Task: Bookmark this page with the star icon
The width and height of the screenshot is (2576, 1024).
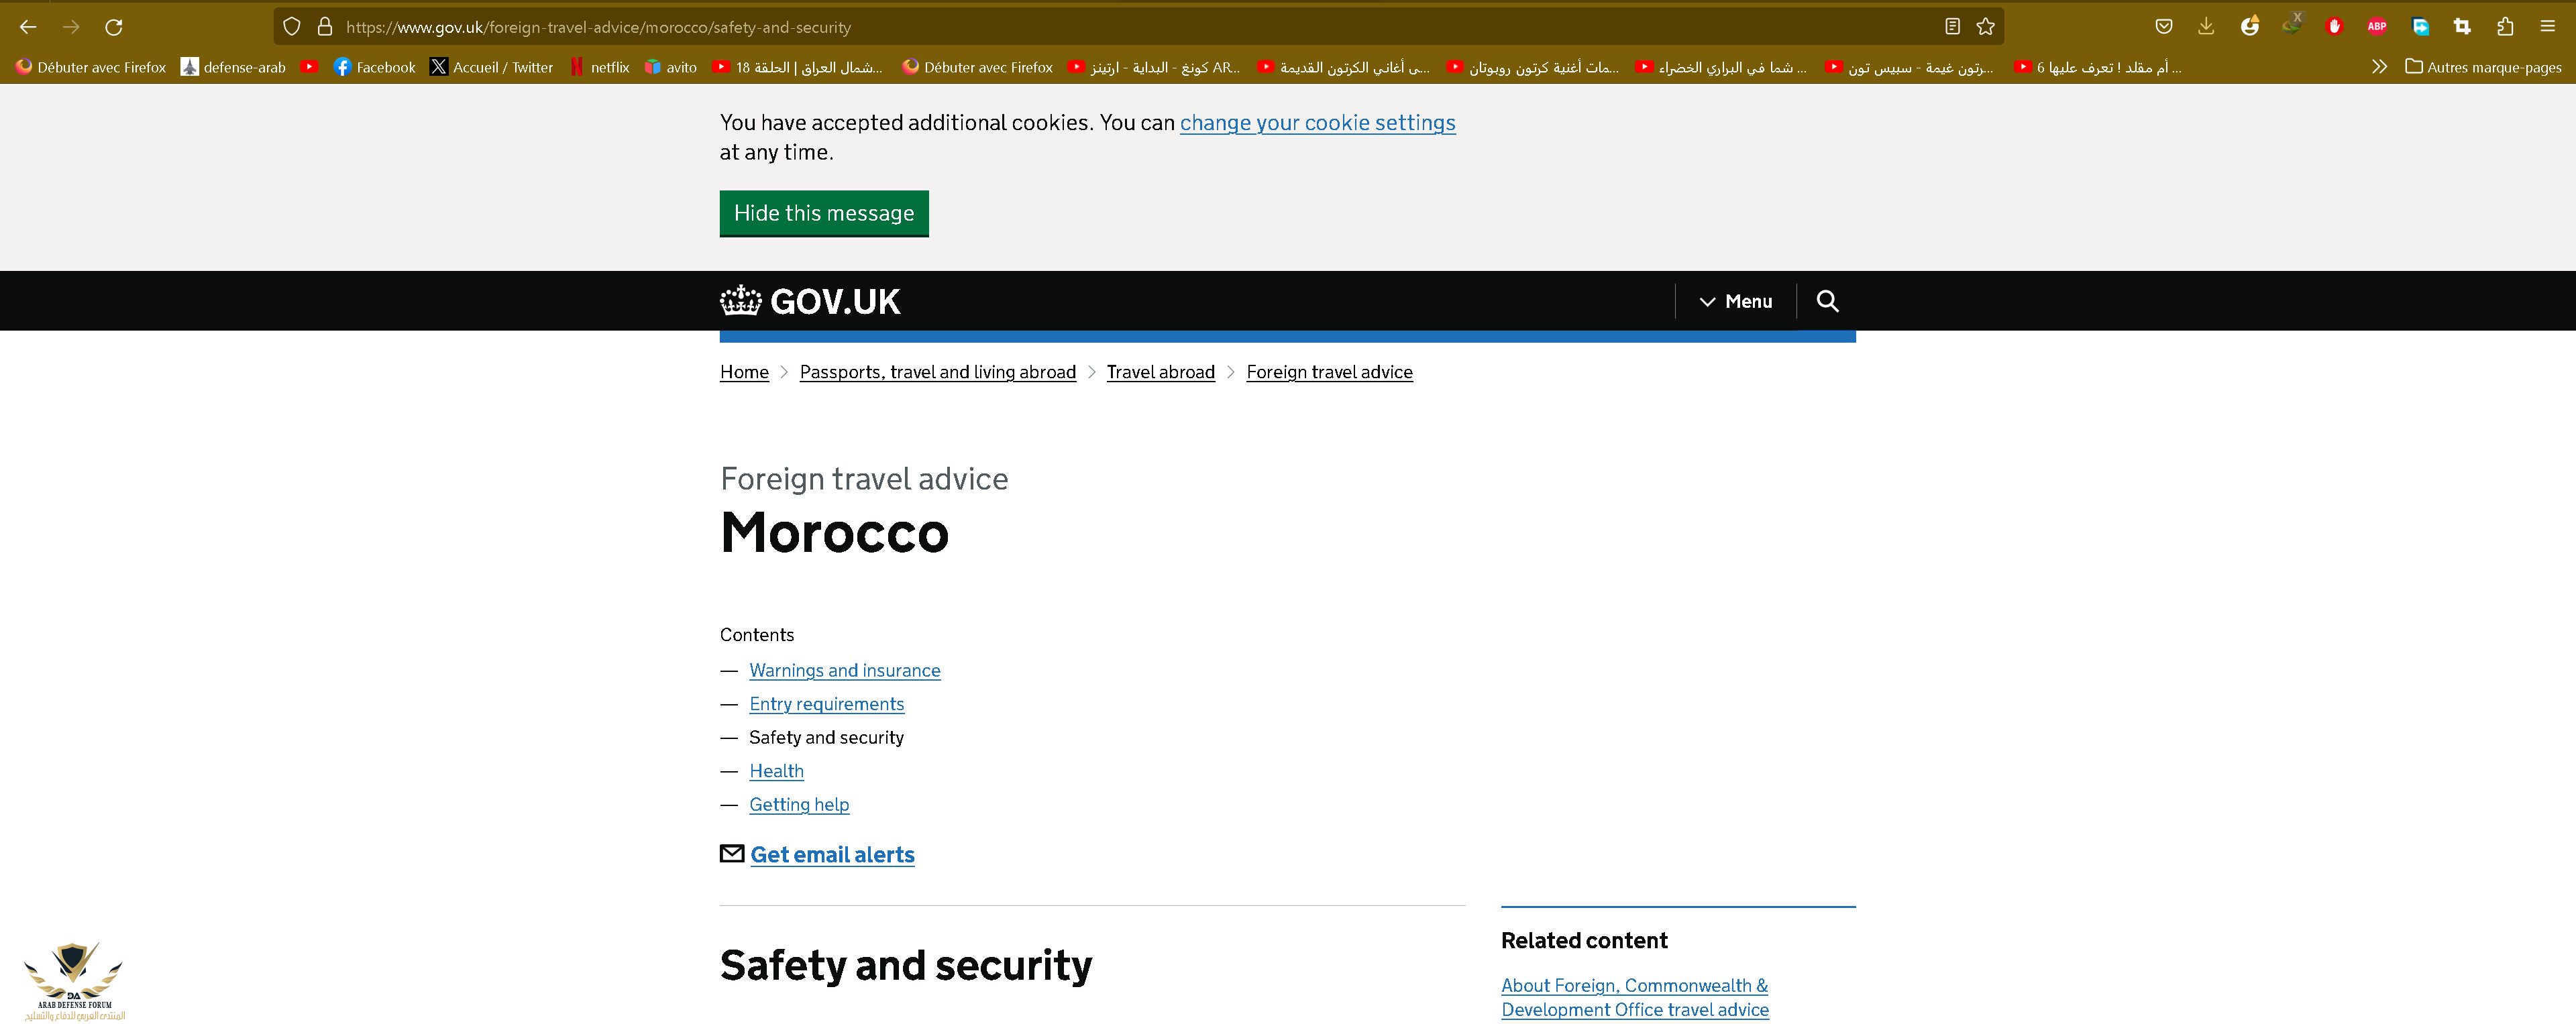Action: (1986, 27)
